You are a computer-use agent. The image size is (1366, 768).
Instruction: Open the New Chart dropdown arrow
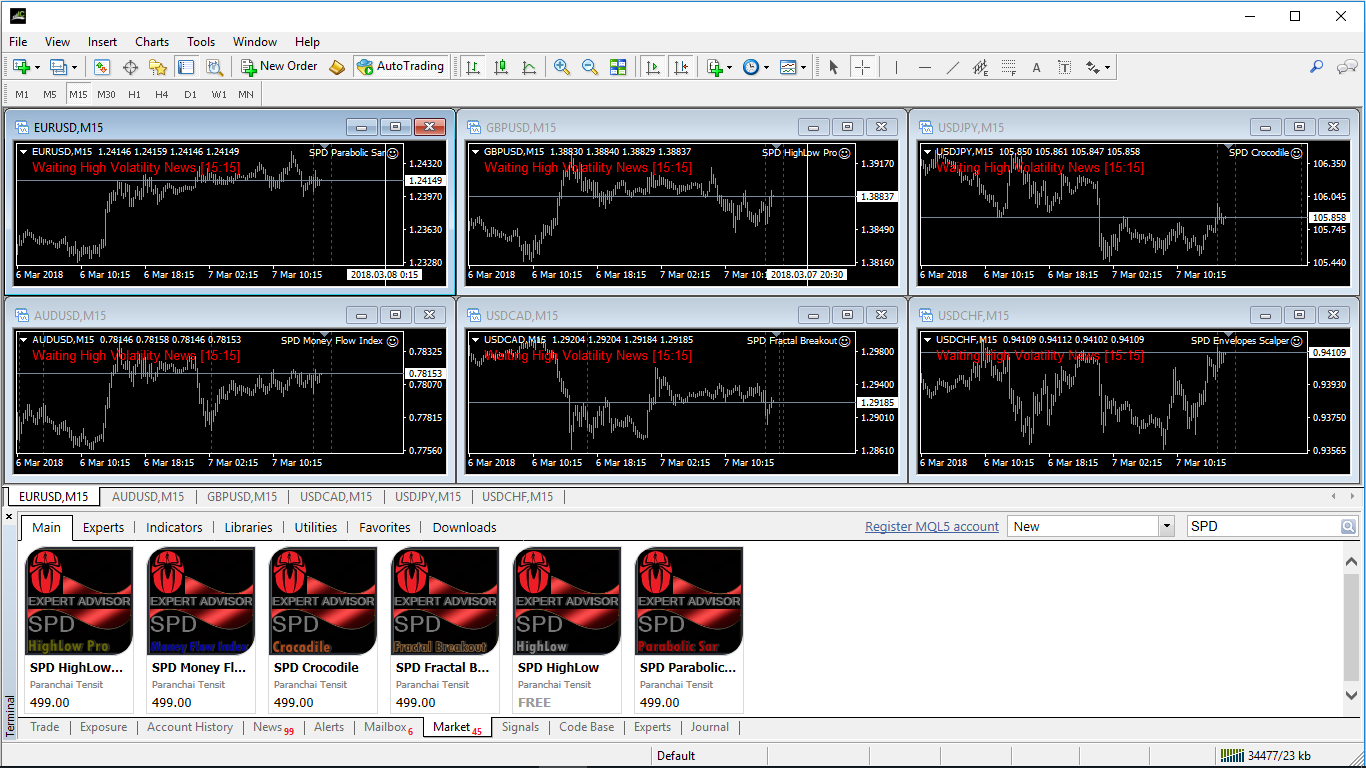pos(37,67)
